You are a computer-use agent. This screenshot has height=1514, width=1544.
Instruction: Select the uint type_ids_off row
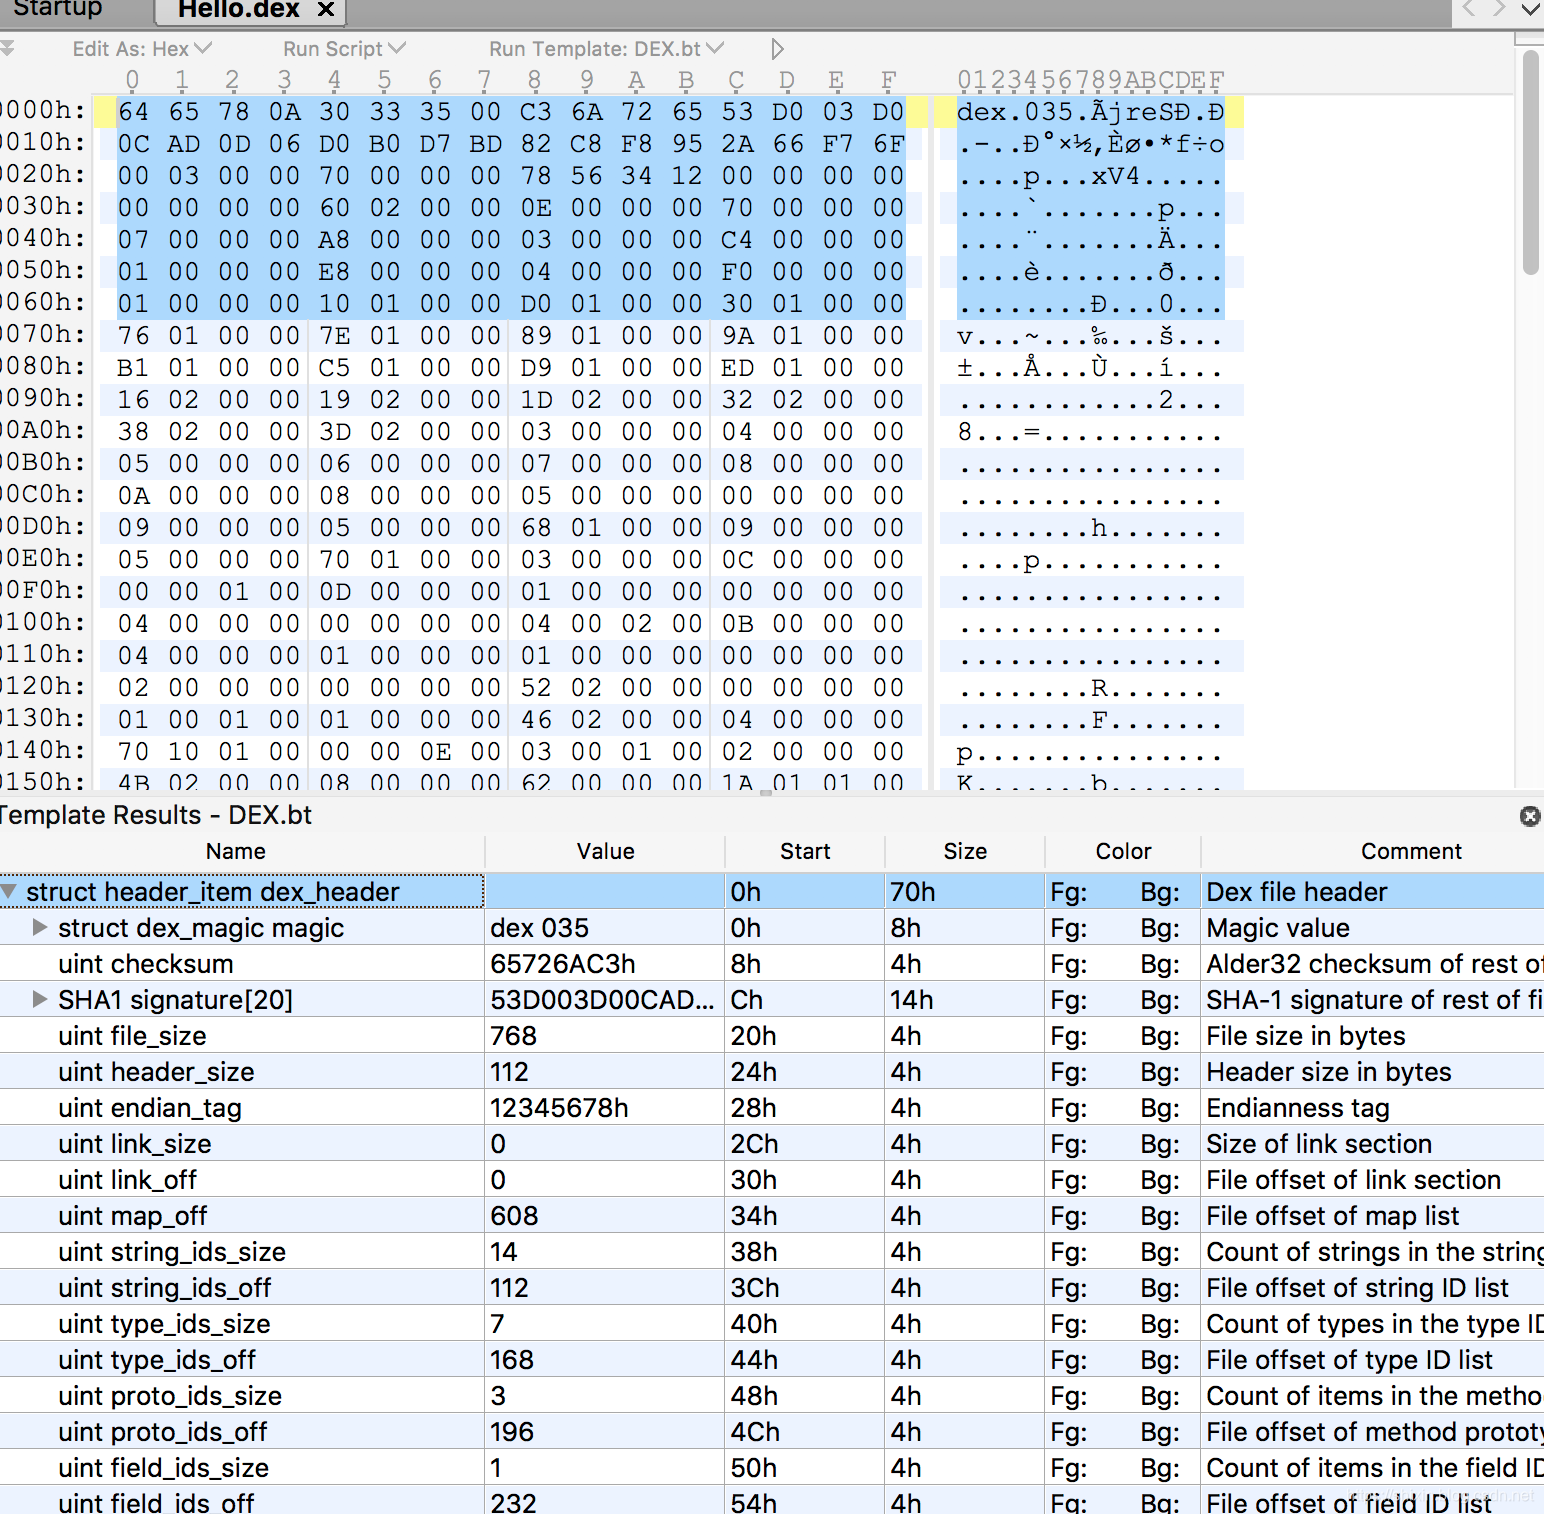772,1359
